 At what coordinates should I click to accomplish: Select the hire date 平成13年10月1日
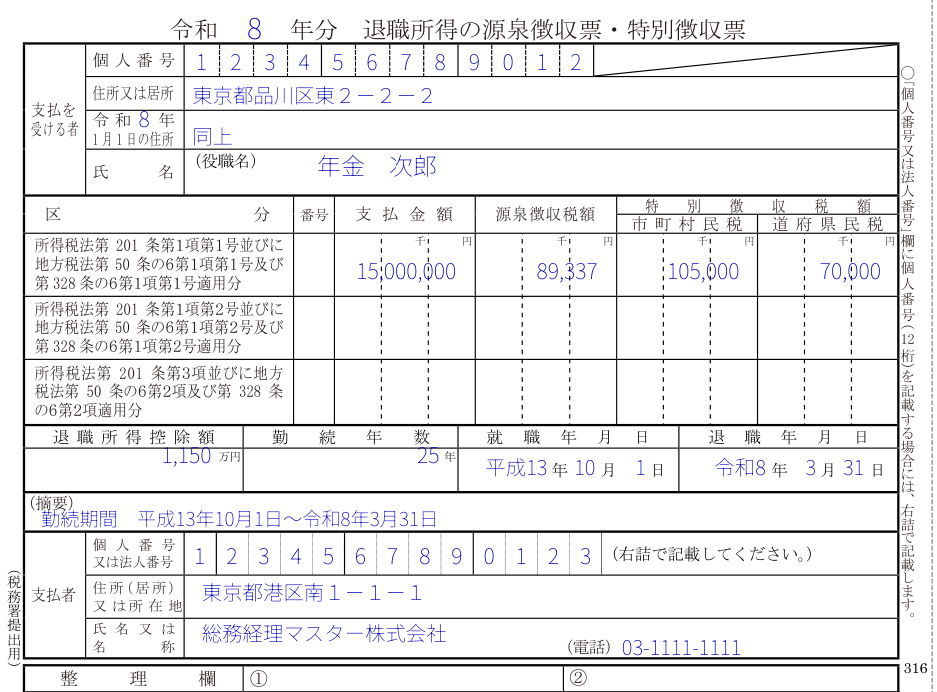(x=575, y=469)
